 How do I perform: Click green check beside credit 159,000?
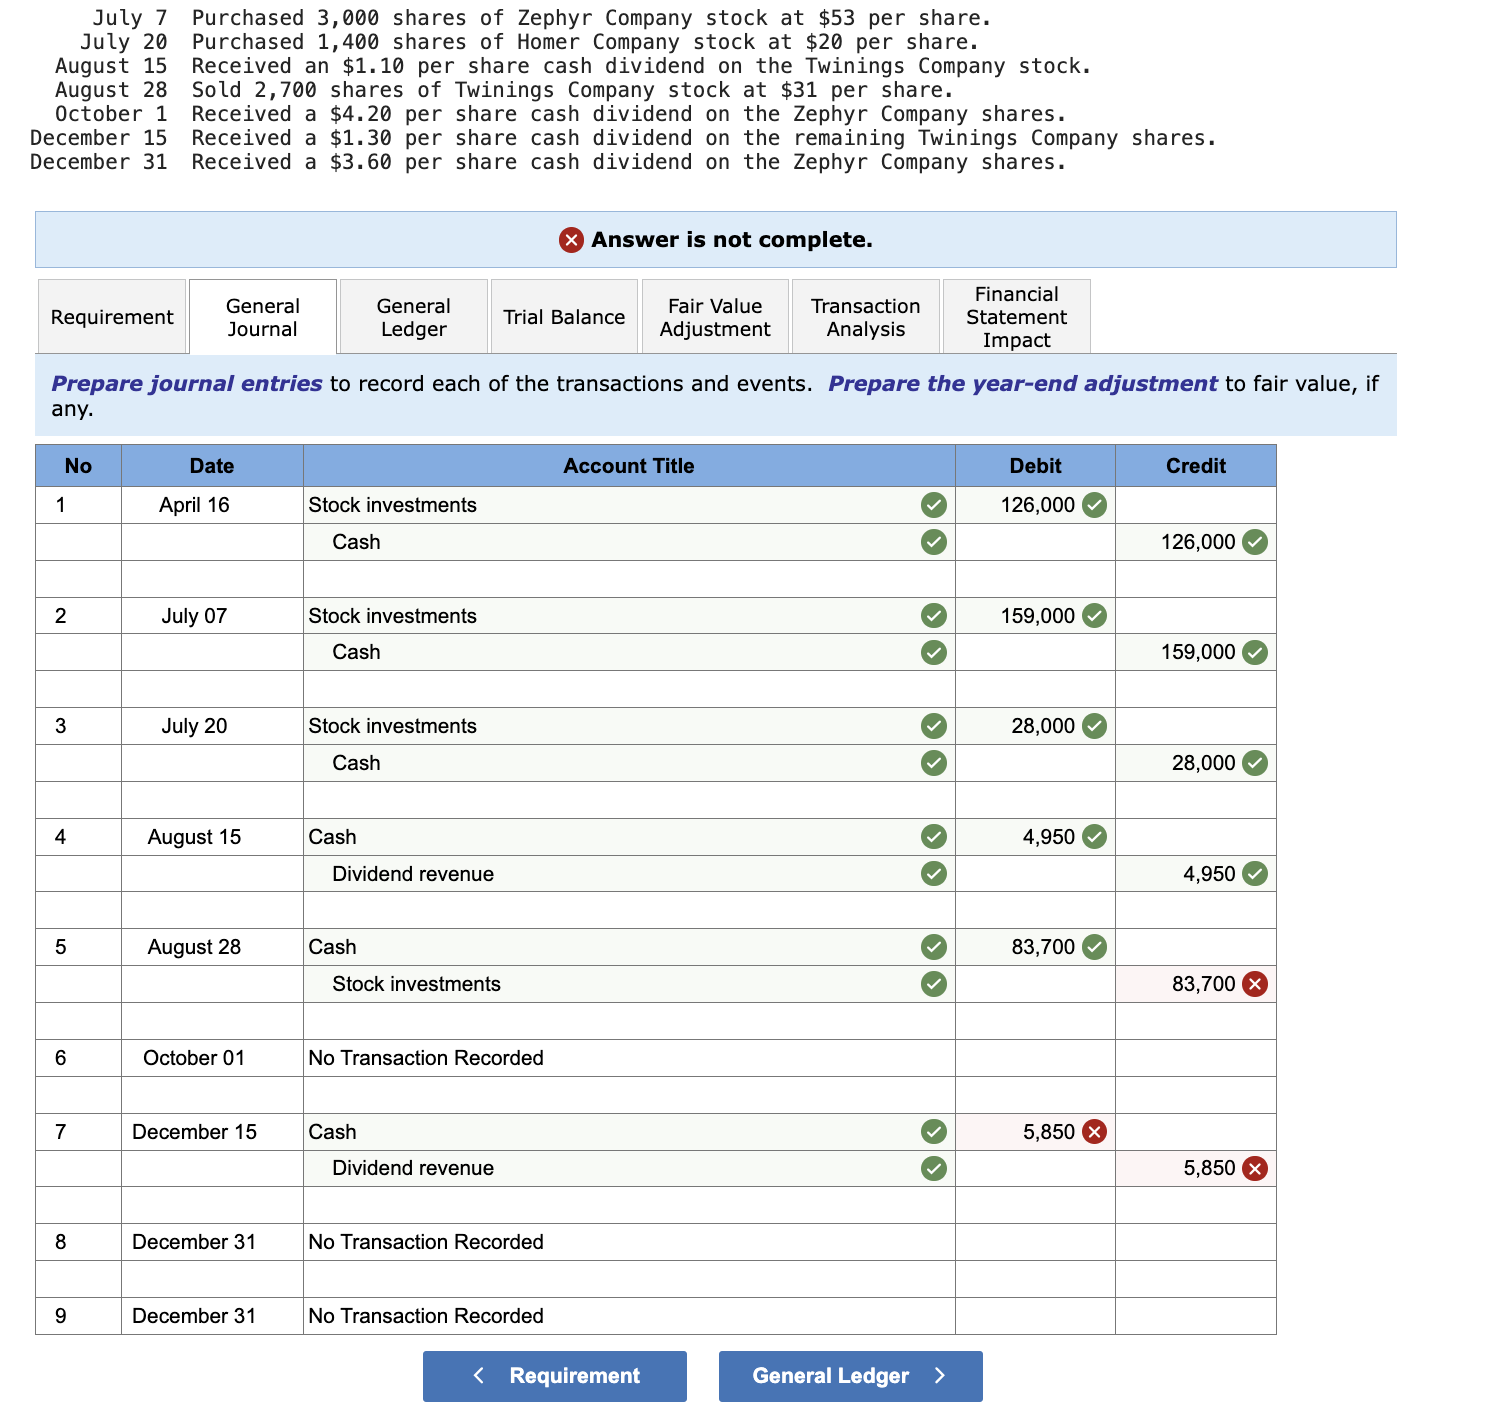tap(1255, 652)
